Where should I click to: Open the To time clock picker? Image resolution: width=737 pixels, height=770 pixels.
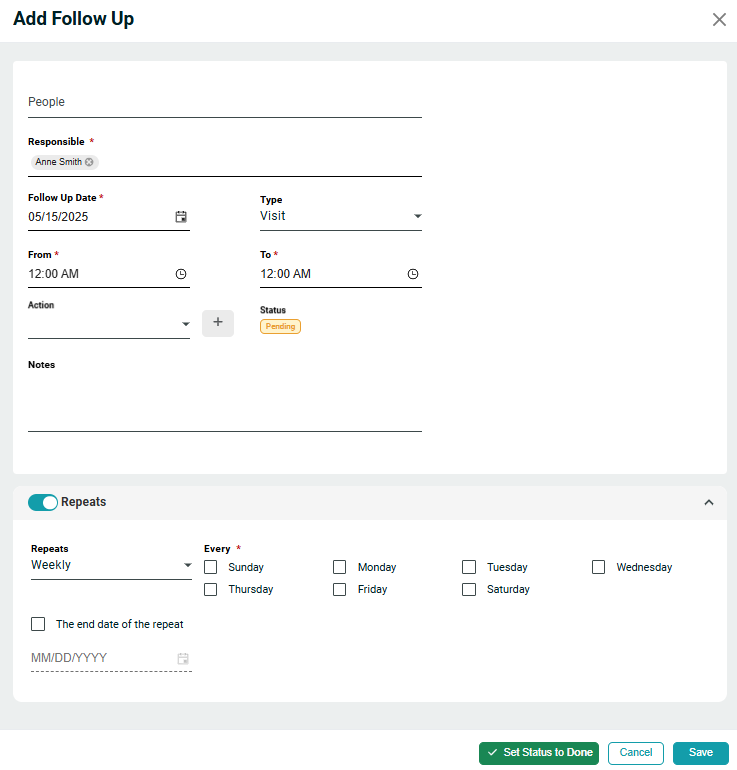click(413, 274)
